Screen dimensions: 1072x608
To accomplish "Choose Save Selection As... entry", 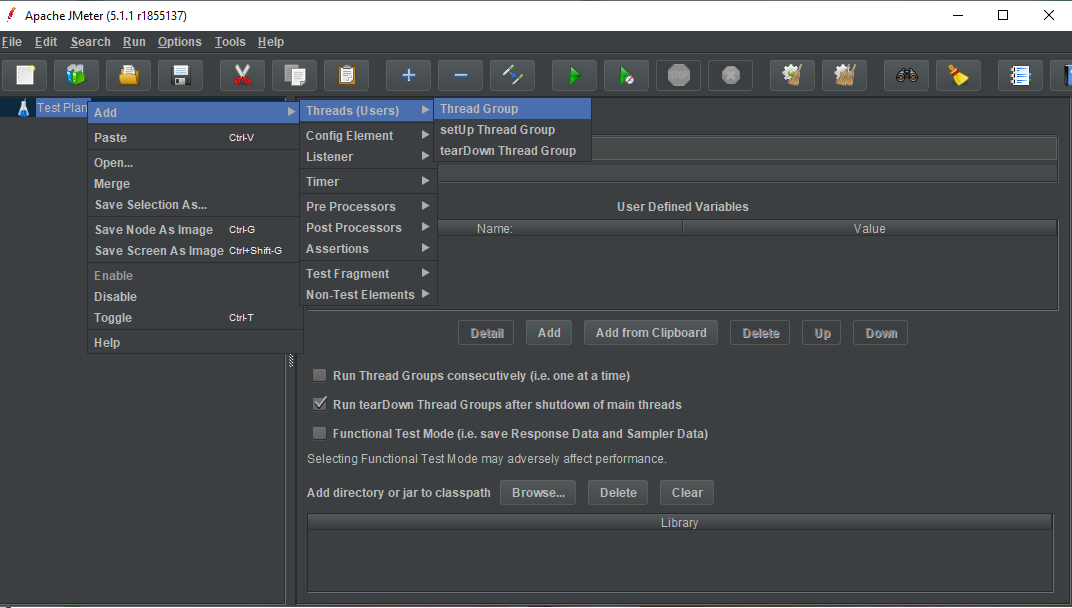I will click(x=194, y=204).
